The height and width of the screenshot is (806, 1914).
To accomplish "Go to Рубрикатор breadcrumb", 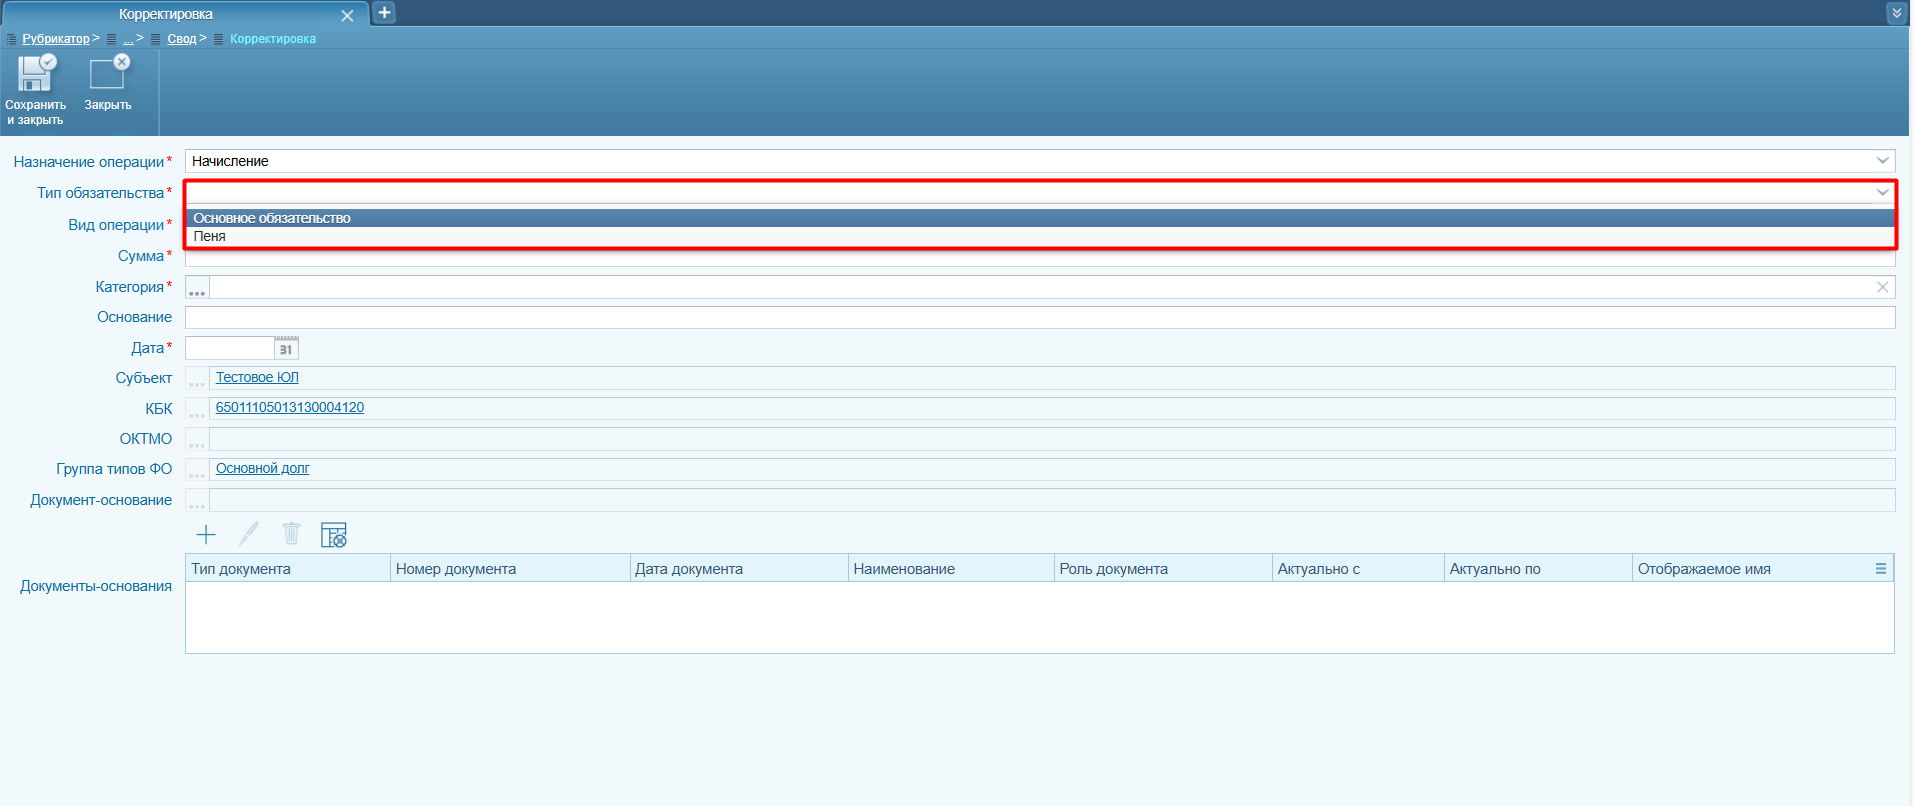I will [56, 39].
